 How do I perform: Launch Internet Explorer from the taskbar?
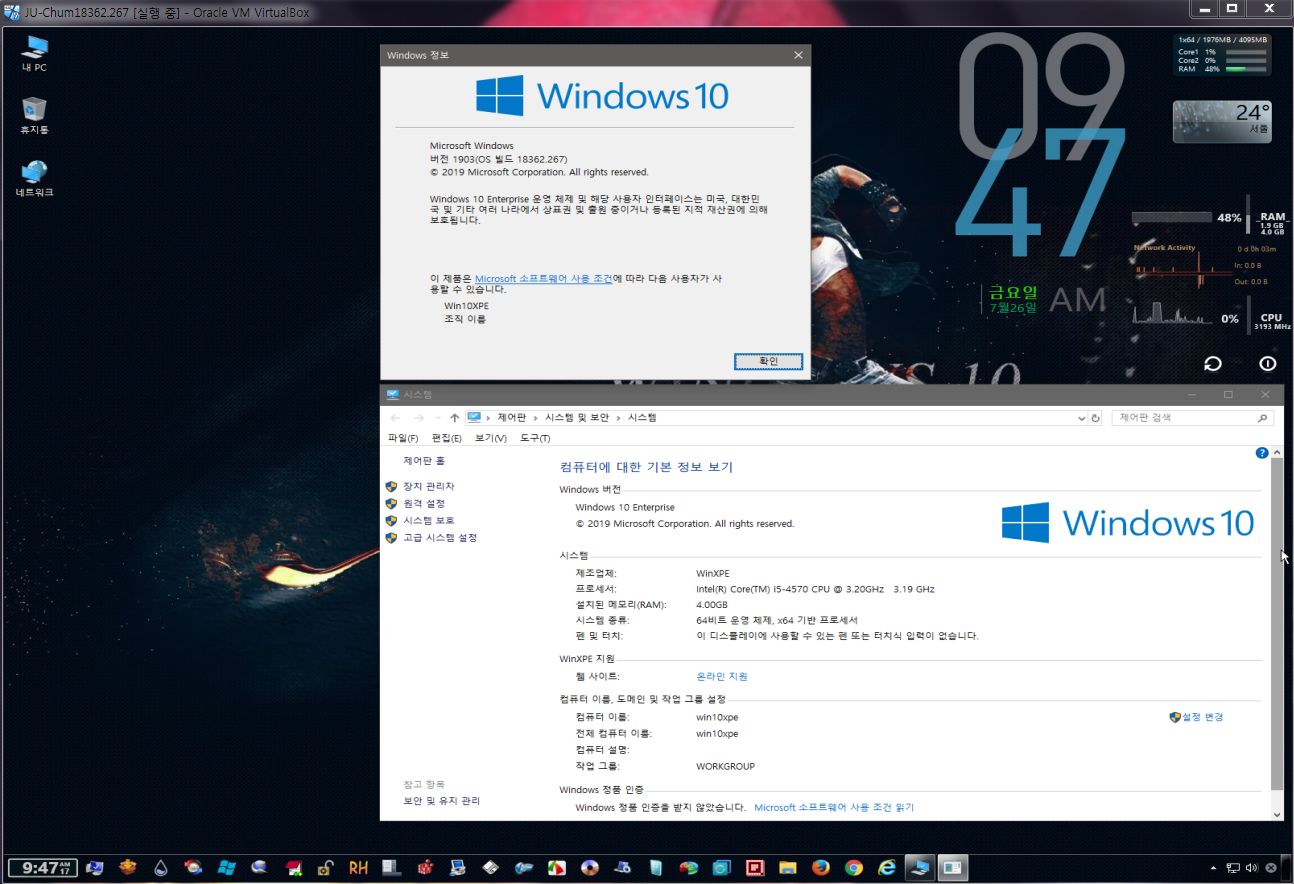(886, 868)
